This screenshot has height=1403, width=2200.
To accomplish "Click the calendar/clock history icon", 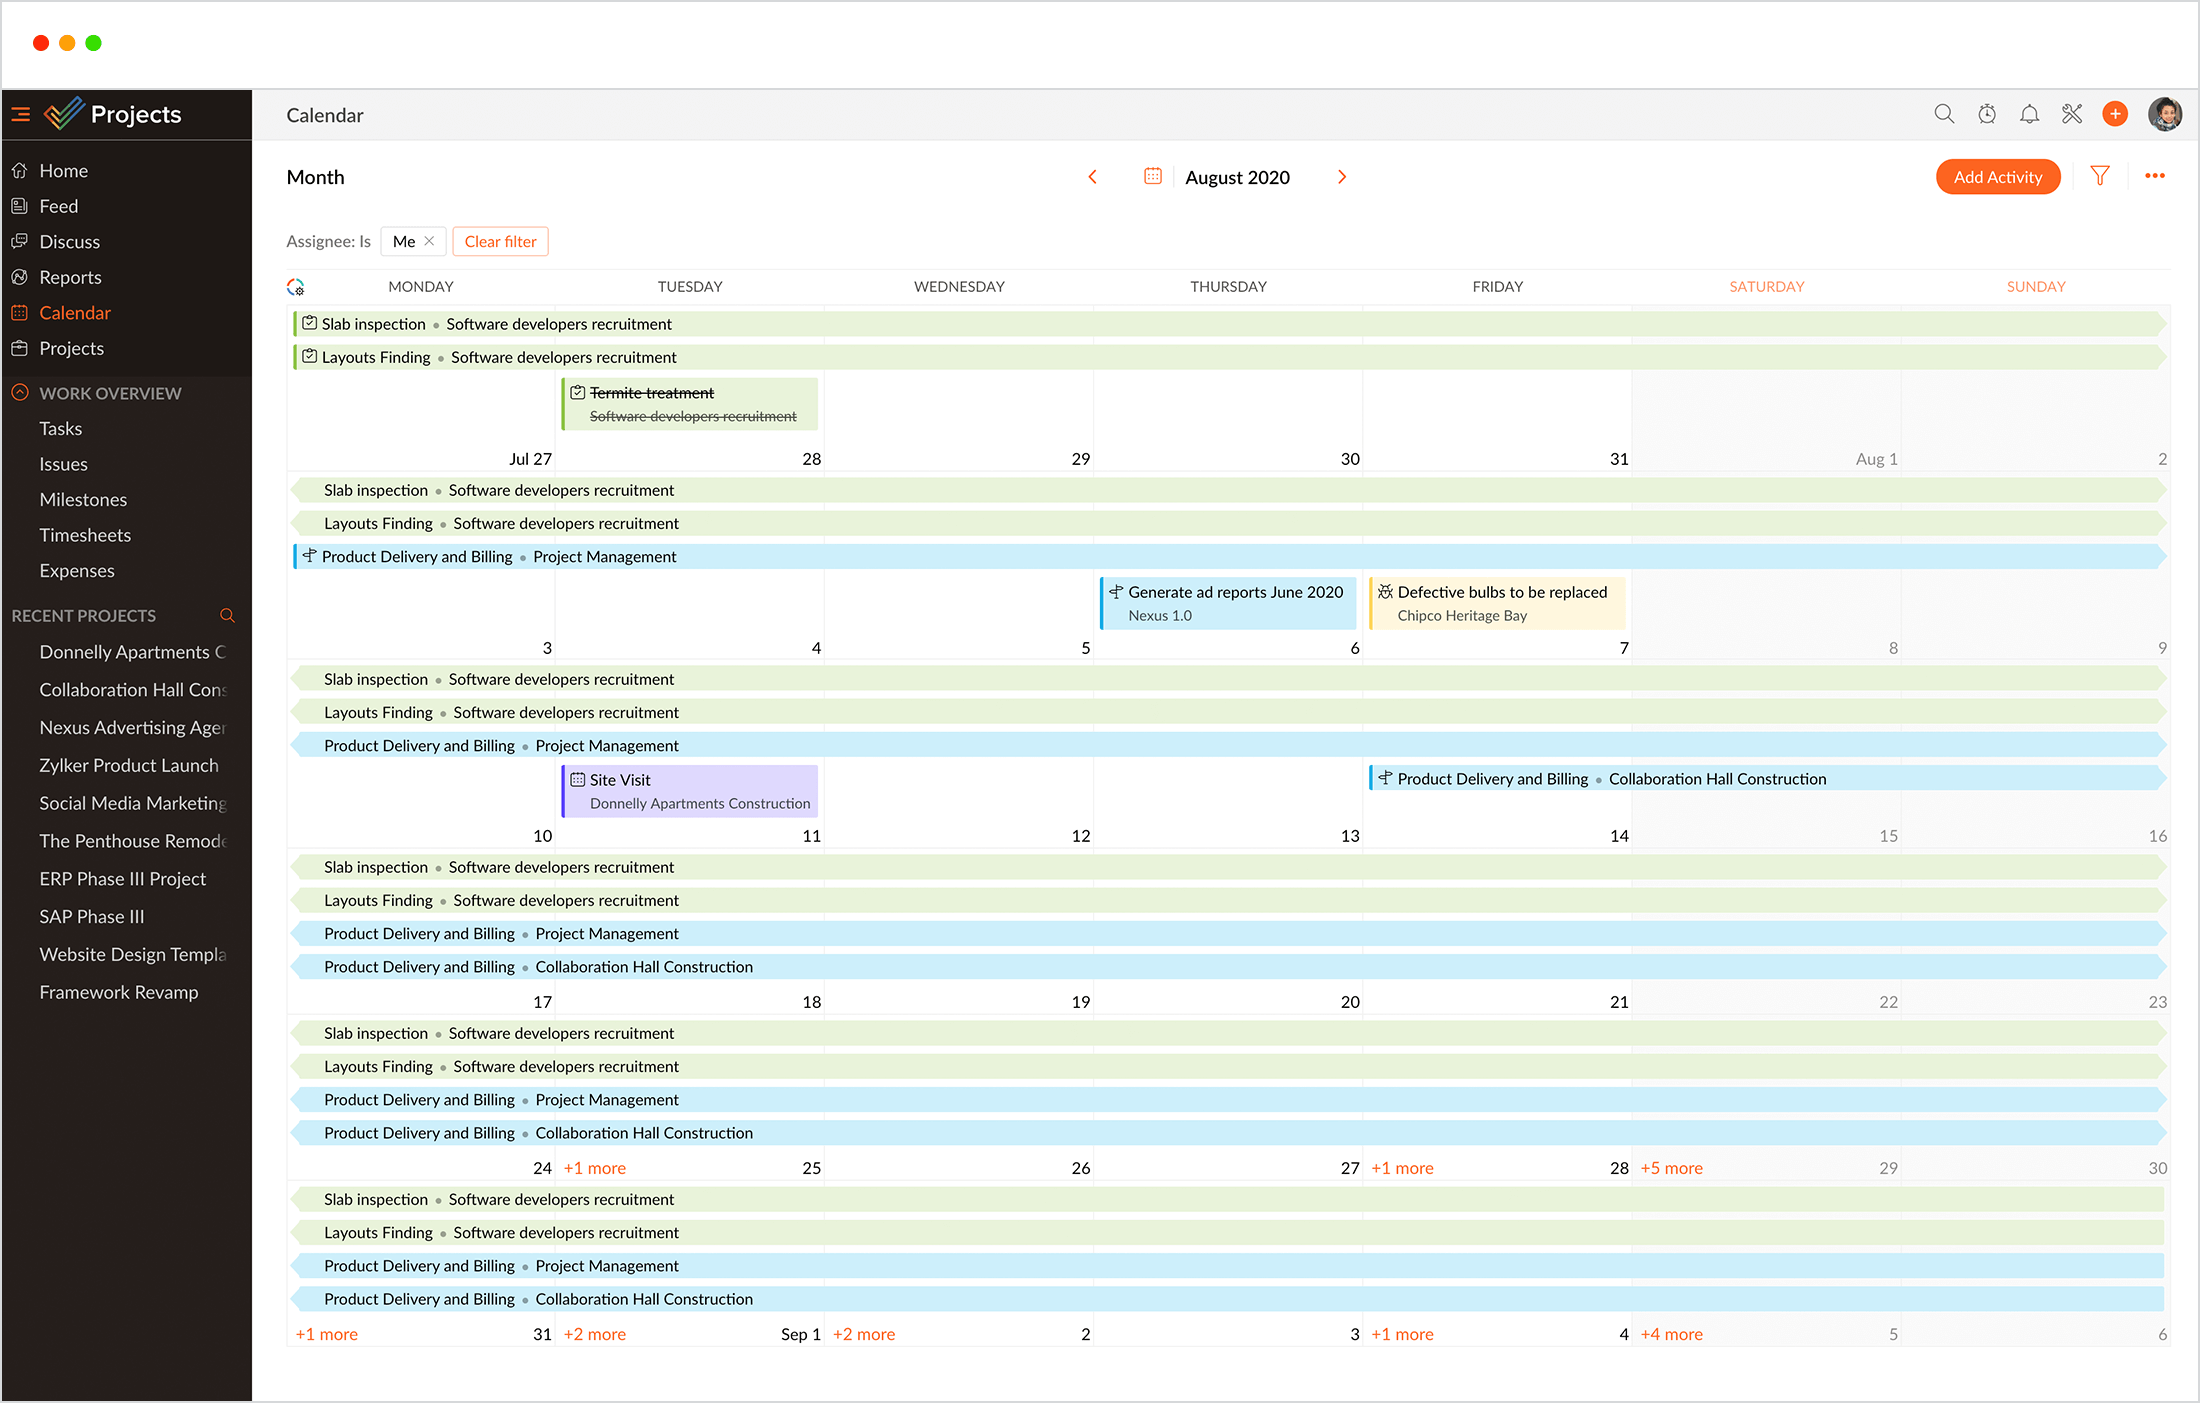I will pos(1987,114).
